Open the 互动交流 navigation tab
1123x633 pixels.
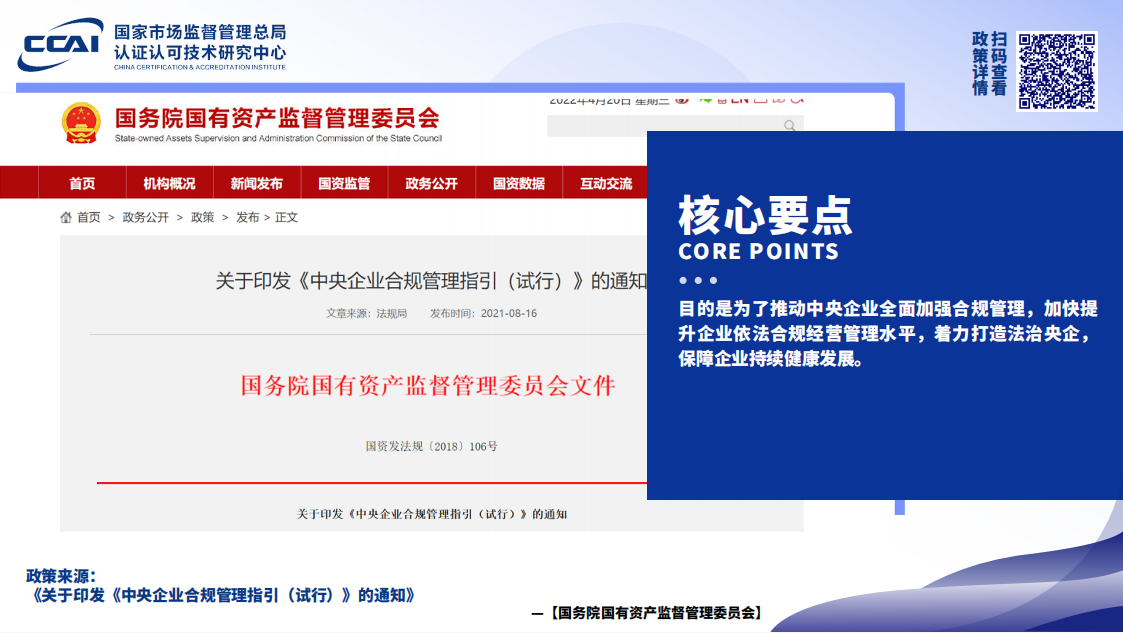(606, 183)
